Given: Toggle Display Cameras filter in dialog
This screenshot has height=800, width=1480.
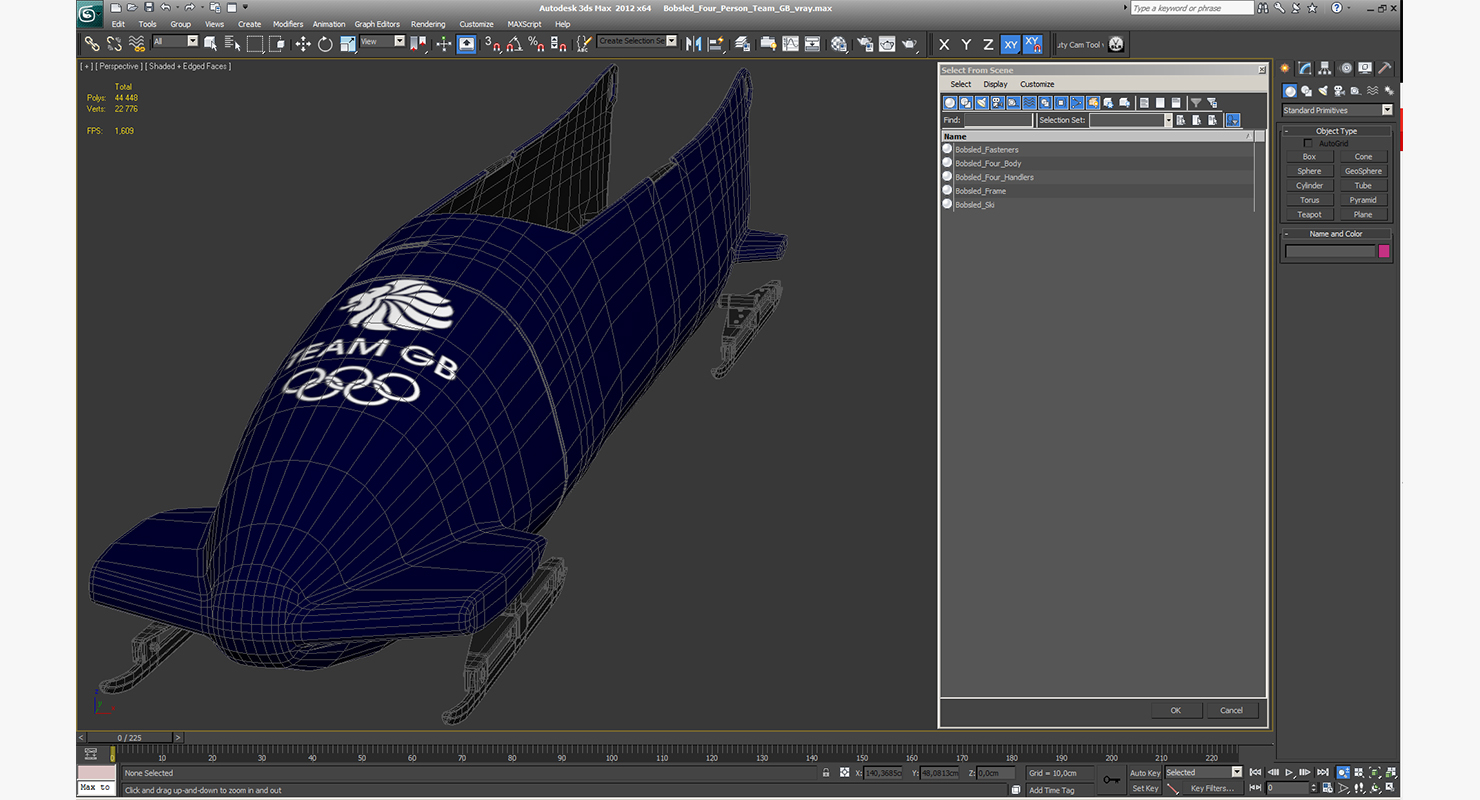Looking at the screenshot, I should (998, 102).
